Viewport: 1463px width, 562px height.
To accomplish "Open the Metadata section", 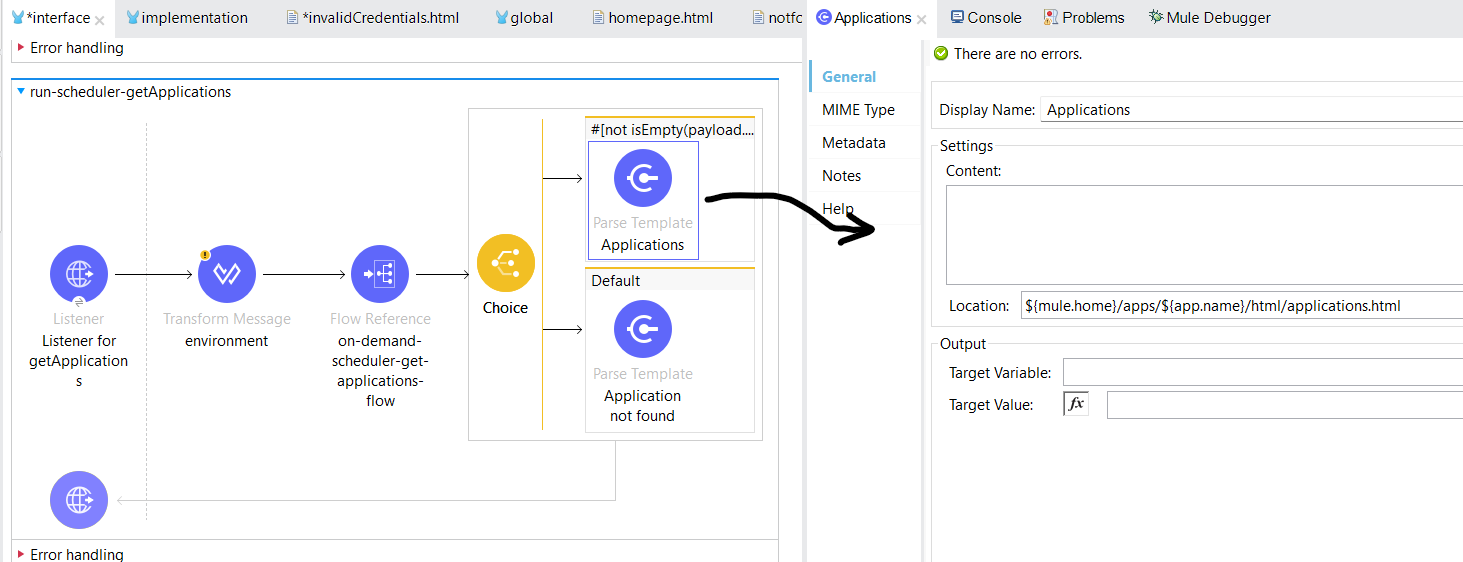I will click(x=853, y=143).
